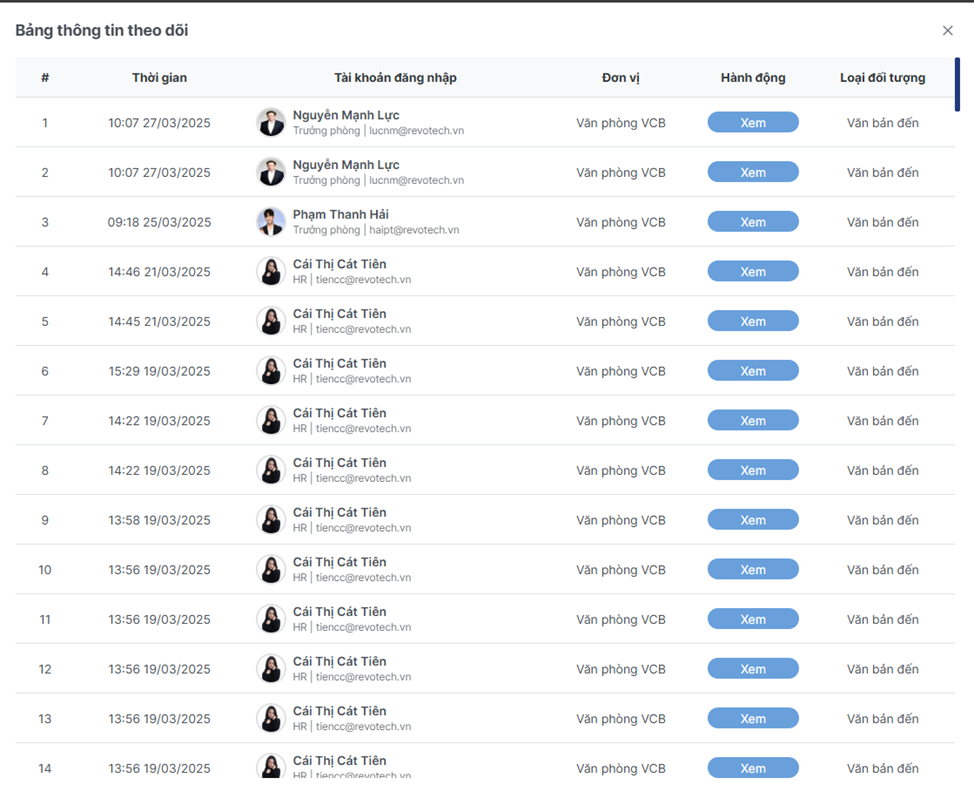This screenshot has height=812, width=974.
Task: Click Xem button in row 6
Action: [753, 371]
